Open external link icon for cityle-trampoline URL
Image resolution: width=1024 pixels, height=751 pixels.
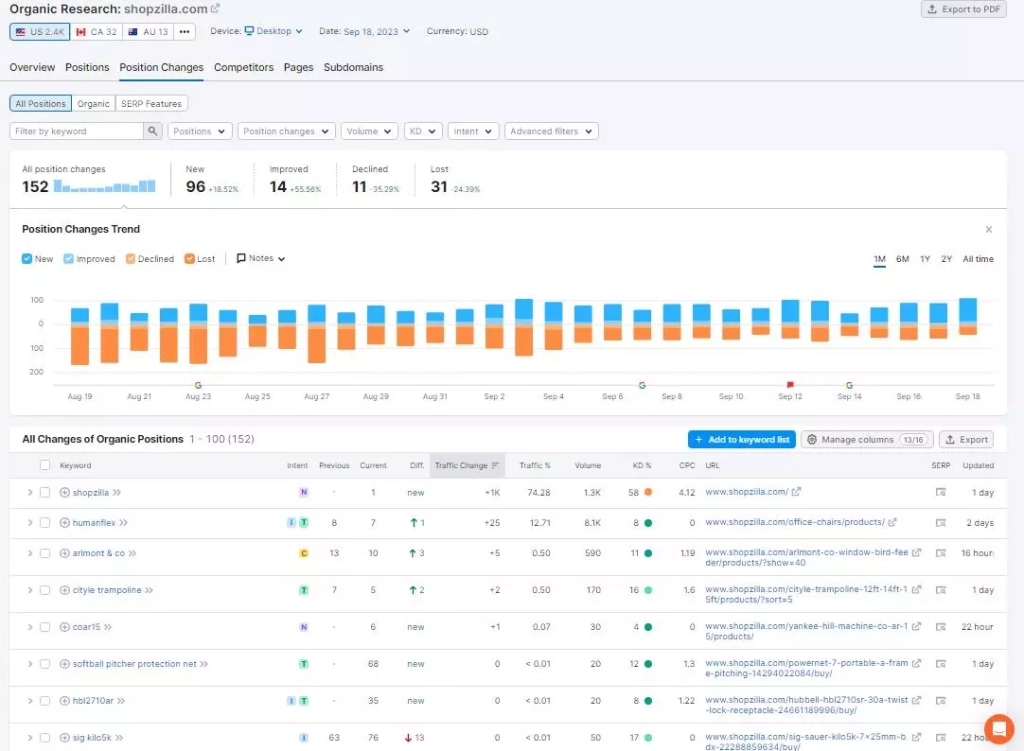click(x=916, y=589)
